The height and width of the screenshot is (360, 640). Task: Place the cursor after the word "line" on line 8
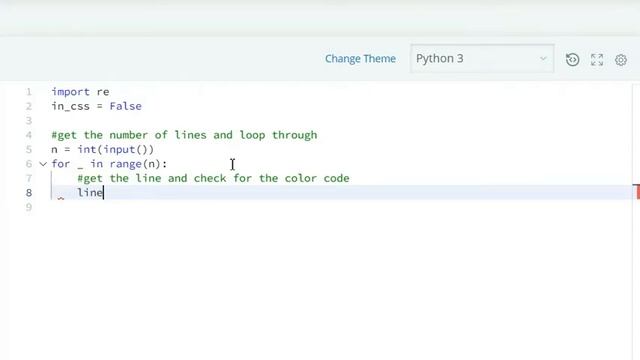[104, 193]
